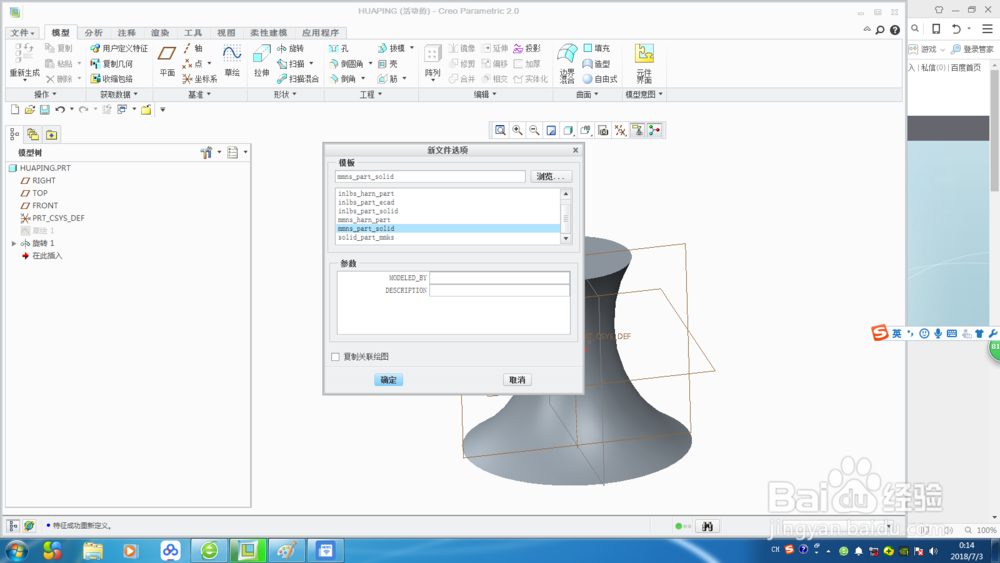This screenshot has width=1000, height=563.
Task: Select the 平面 (Plane) datum tool
Action: point(167,62)
